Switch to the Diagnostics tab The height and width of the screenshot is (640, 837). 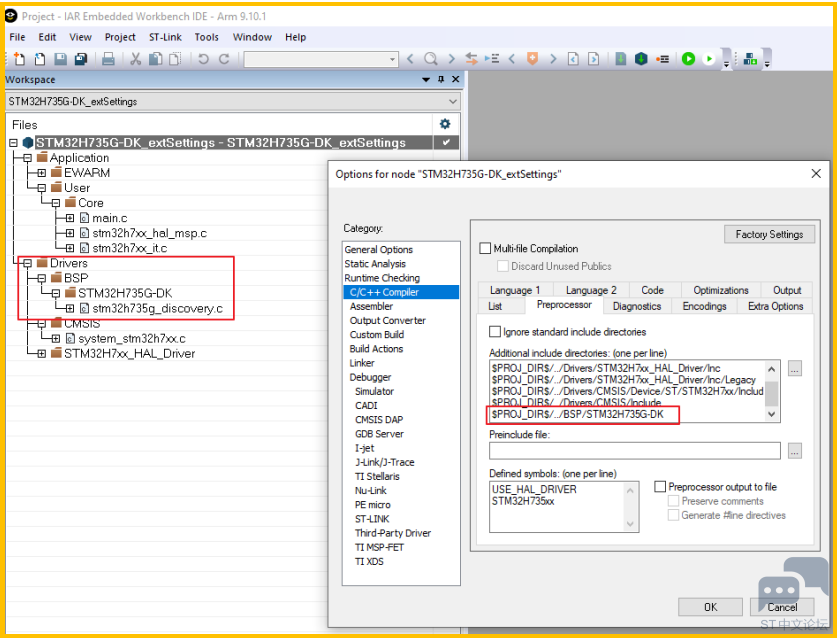[637, 306]
